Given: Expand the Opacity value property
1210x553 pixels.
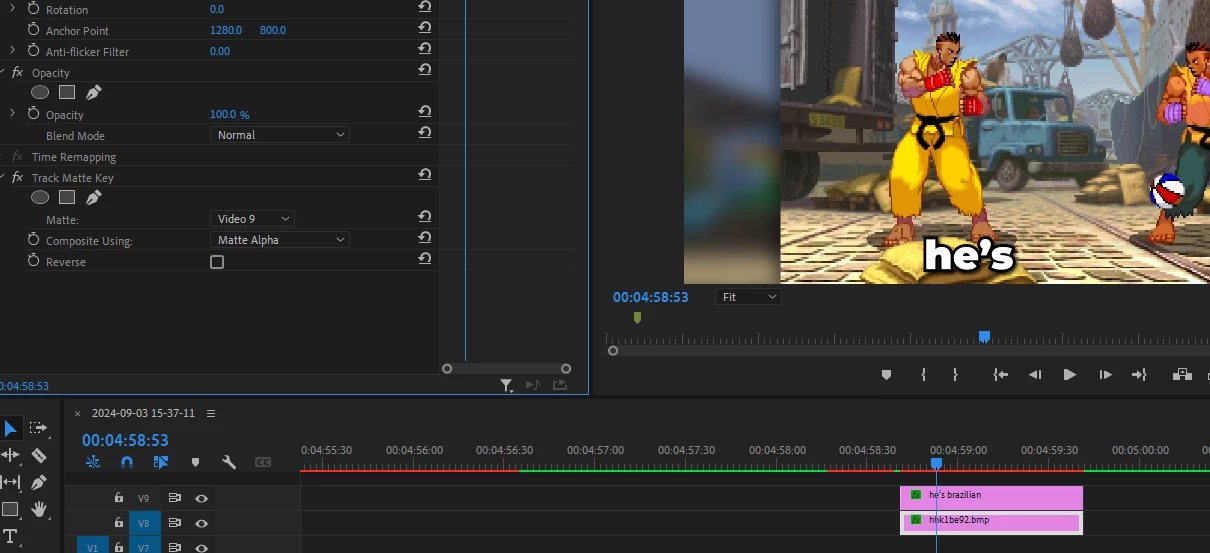Looking at the screenshot, I should click(12, 114).
